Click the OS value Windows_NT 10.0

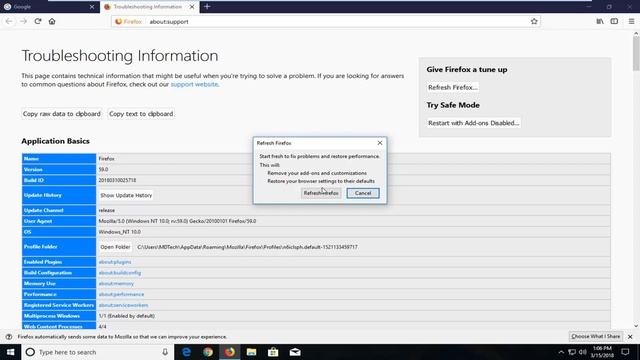pos(119,232)
